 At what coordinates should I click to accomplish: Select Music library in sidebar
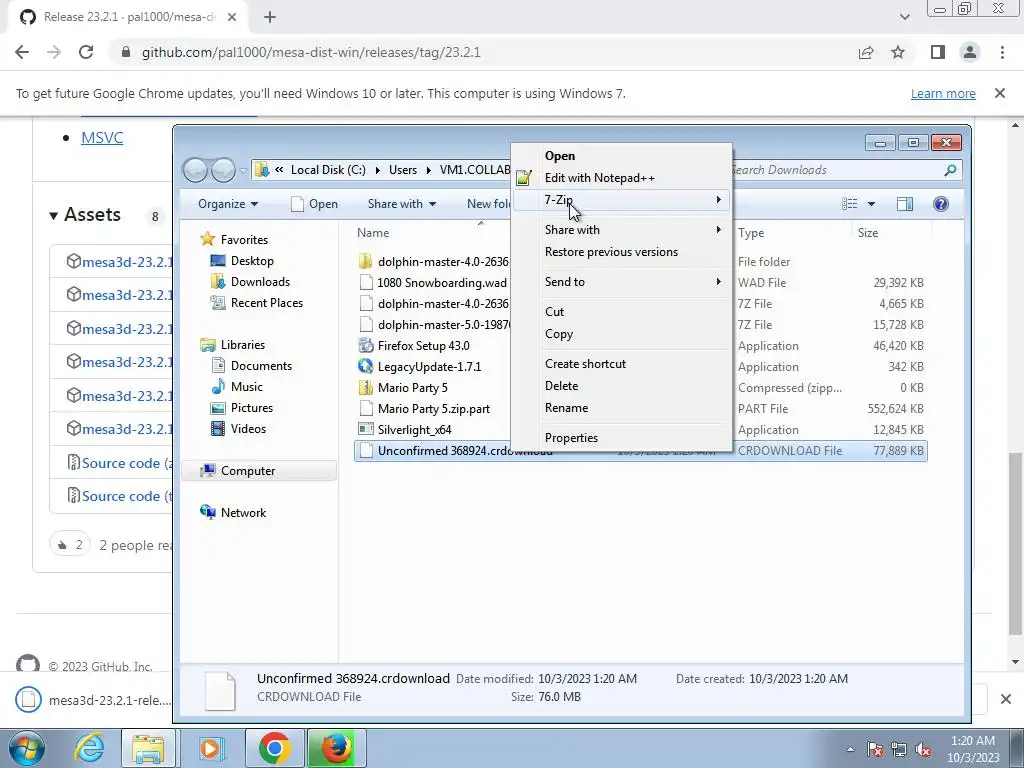coord(247,387)
